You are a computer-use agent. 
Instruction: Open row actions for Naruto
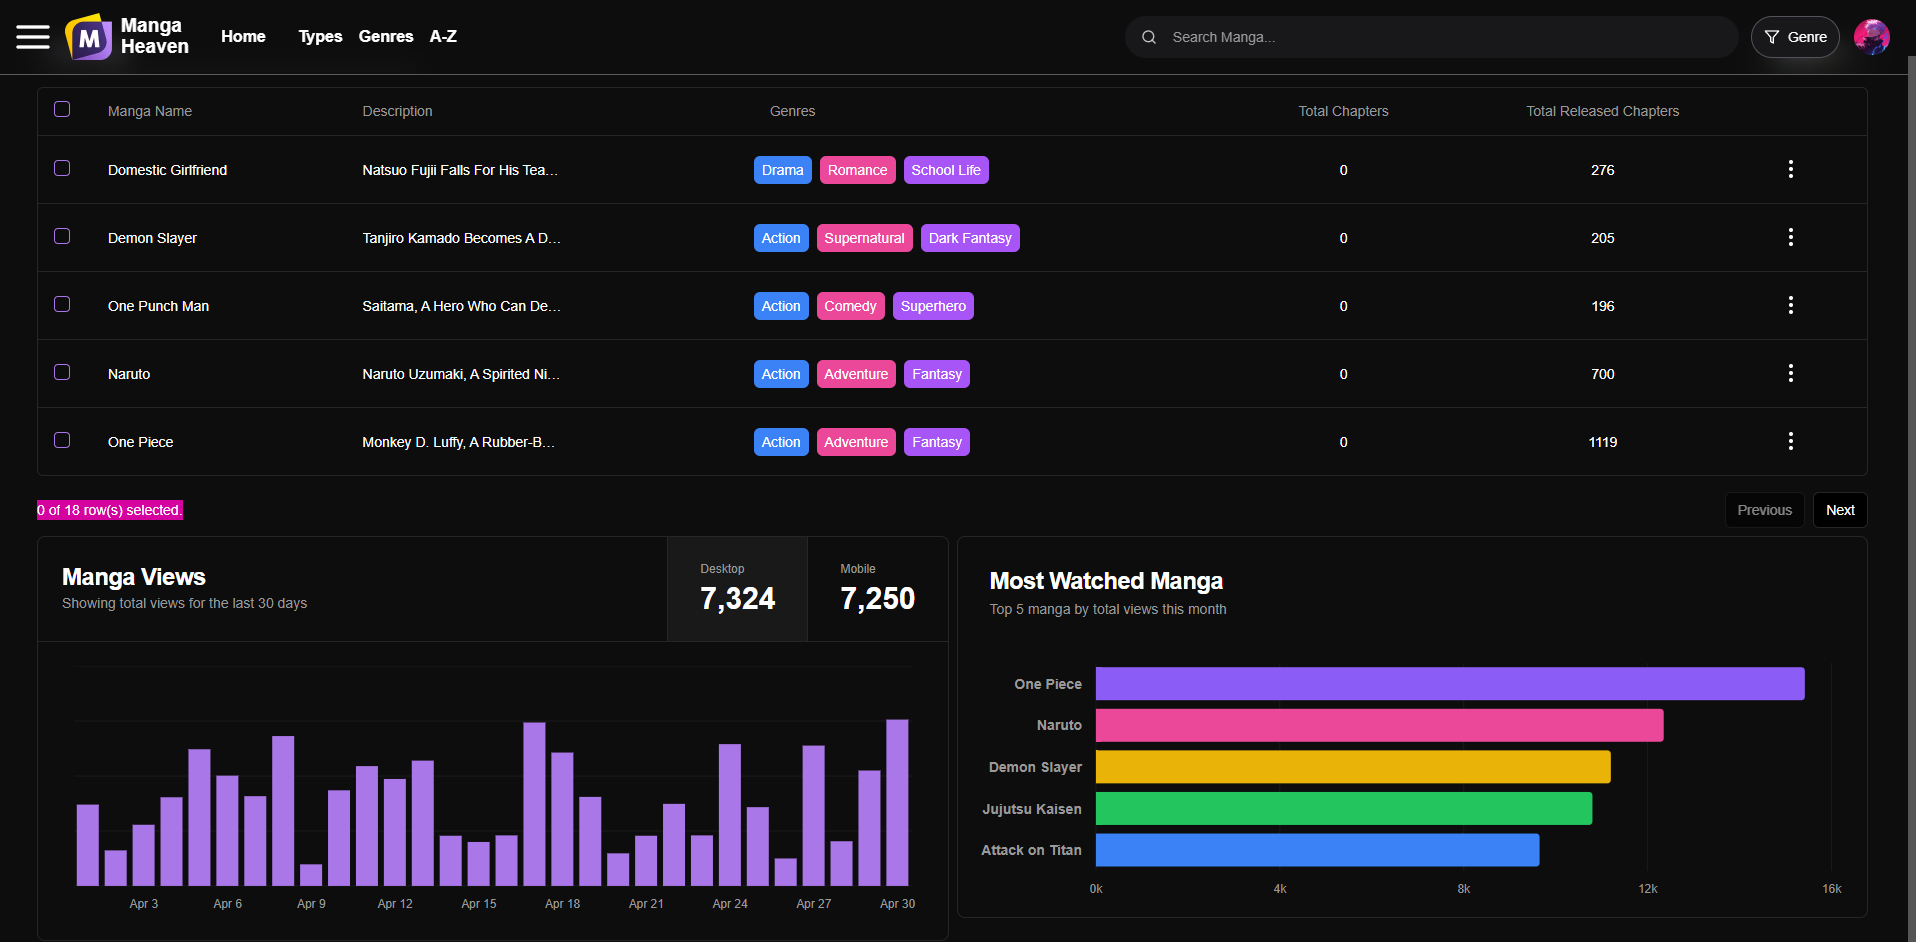[1790, 373]
